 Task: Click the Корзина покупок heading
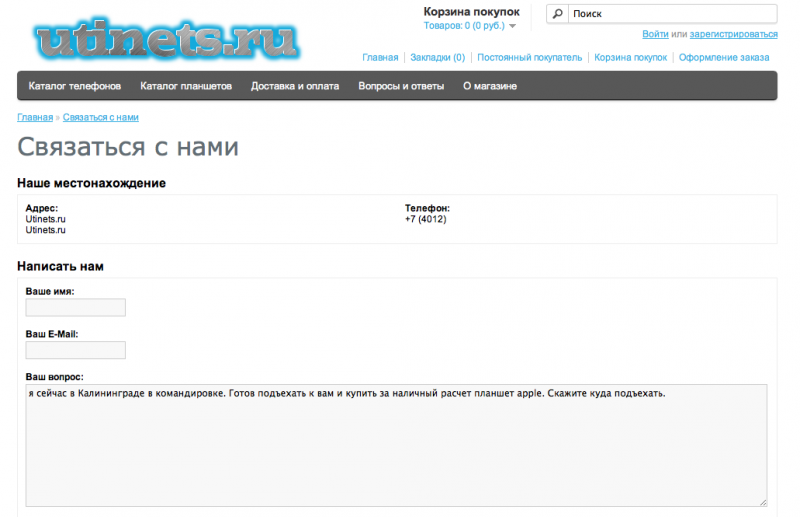point(471,12)
